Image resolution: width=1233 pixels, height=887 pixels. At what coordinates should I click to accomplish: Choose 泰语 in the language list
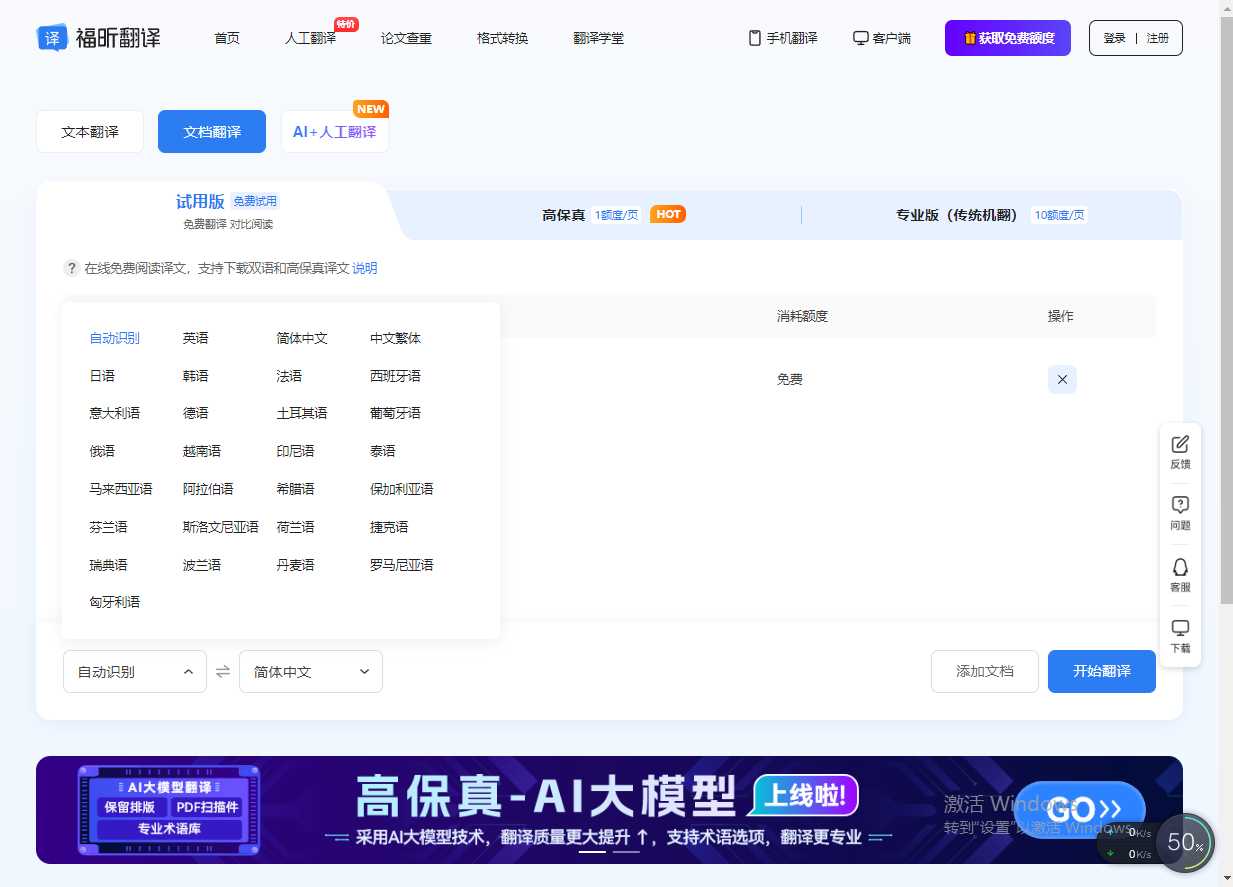pyautogui.click(x=383, y=451)
